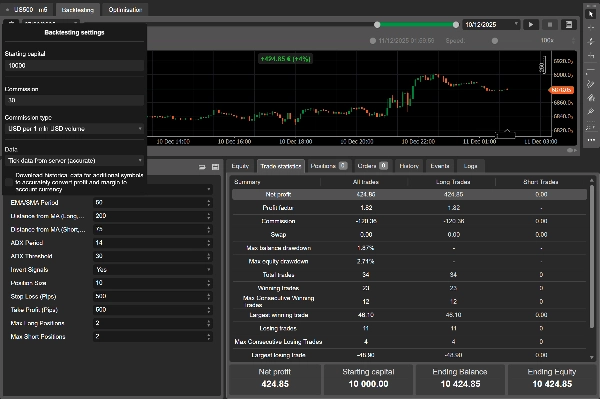Click the Short Trades column header
Image resolution: width=600 pixels, height=399 pixels.
tap(541, 182)
